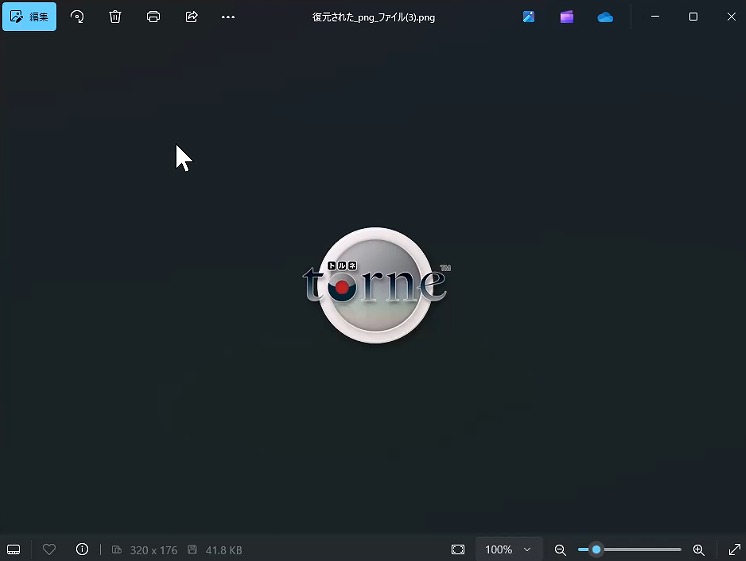
Task: Open the OneDrive cloud icon
Action: tap(605, 18)
